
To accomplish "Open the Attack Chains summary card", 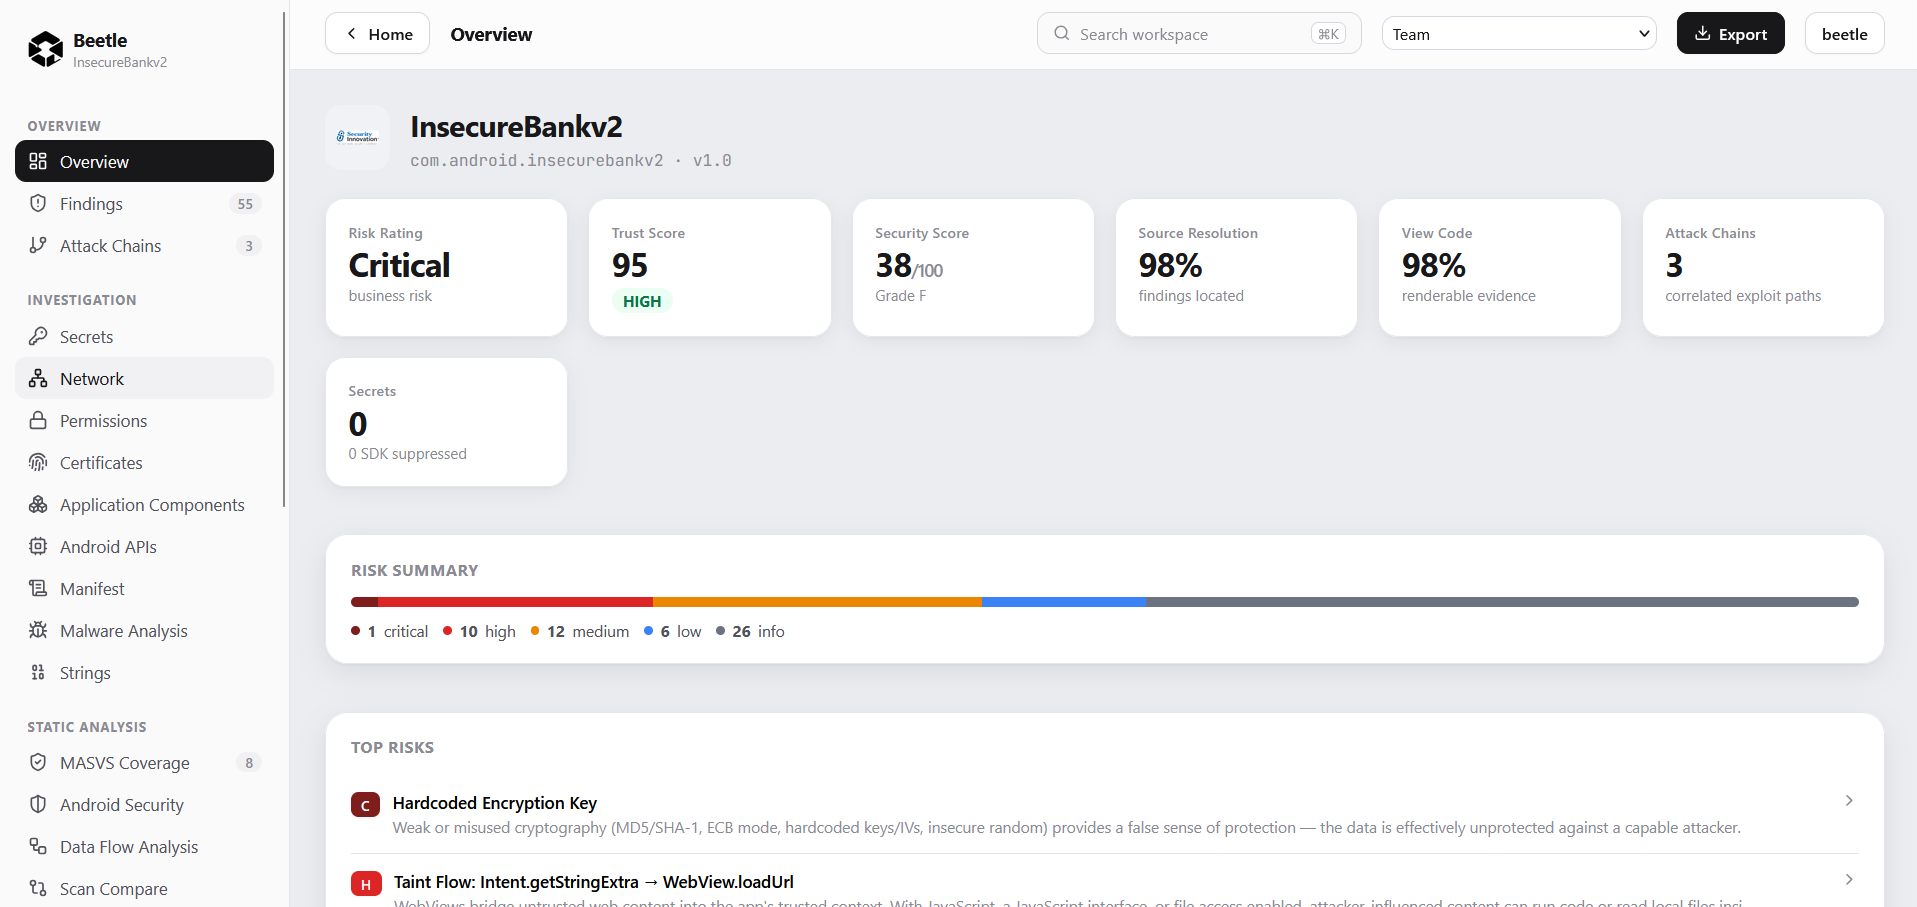I will click(1763, 267).
